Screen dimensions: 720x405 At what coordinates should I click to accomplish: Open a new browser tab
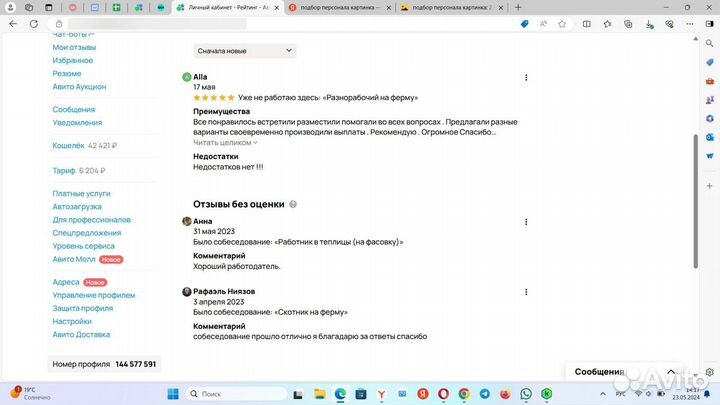(518, 7)
